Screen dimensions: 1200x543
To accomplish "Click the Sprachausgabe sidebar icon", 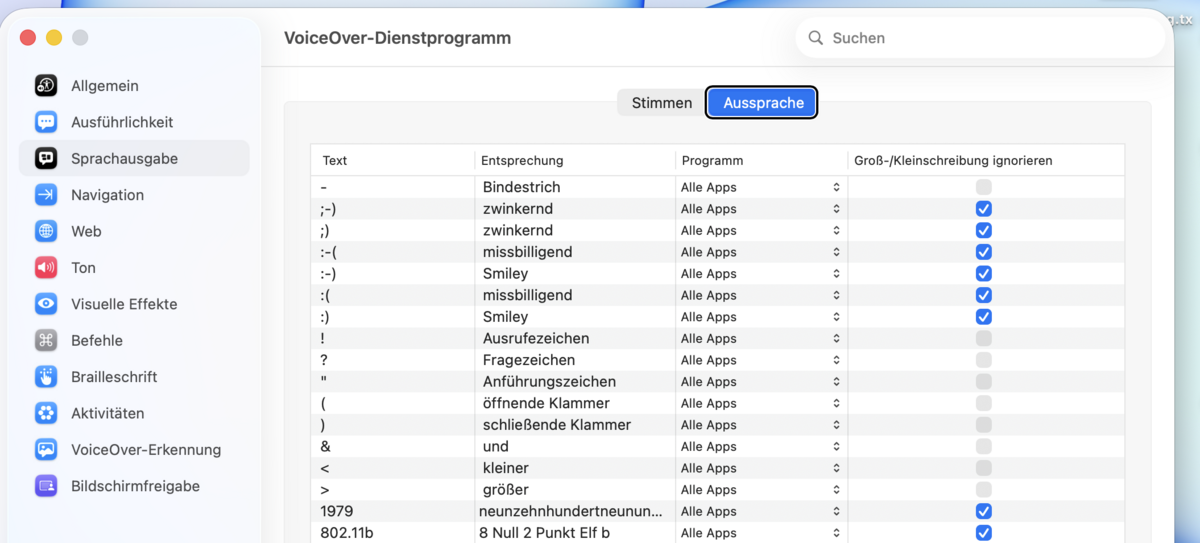I will 46,159.
